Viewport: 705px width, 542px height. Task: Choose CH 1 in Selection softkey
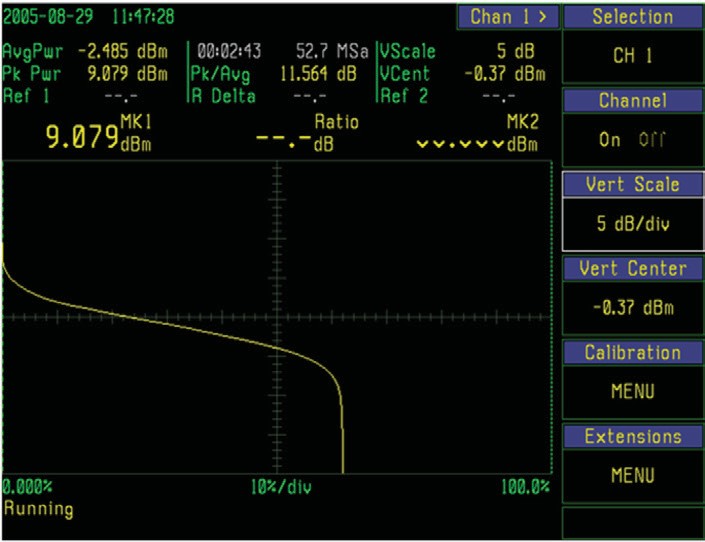pyautogui.click(x=633, y=56)
